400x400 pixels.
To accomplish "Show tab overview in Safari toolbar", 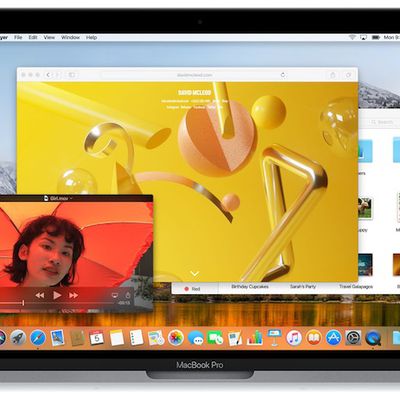I will [x=348, y=75].
